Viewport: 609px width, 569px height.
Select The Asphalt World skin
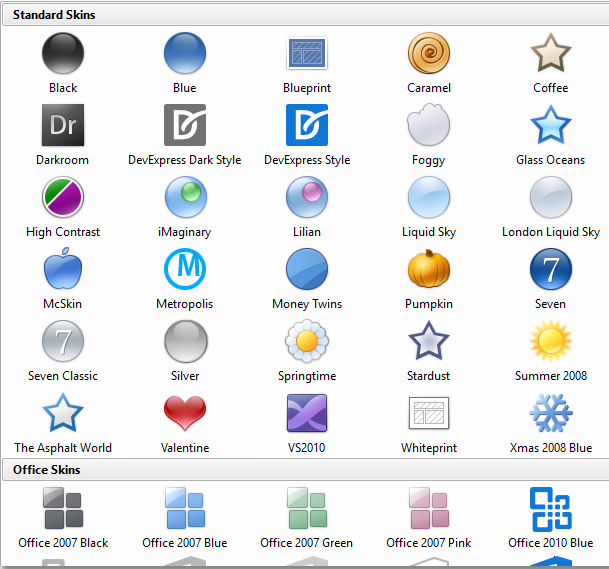pos(63,412)
